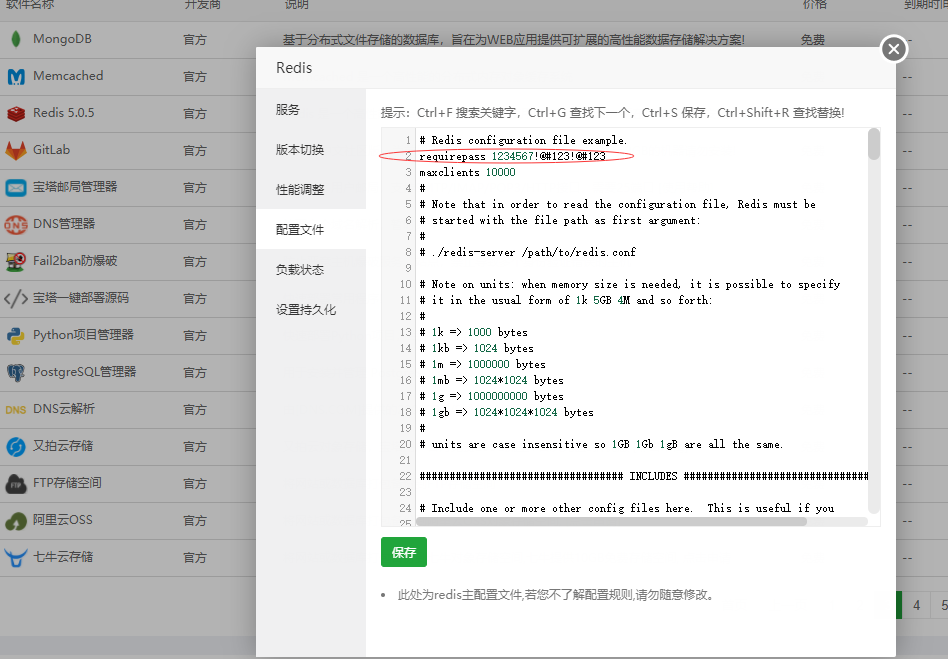Open the Redis 5.0.5 name link
This screenshot has width=948, height=659.
click(x=63, y=112)
